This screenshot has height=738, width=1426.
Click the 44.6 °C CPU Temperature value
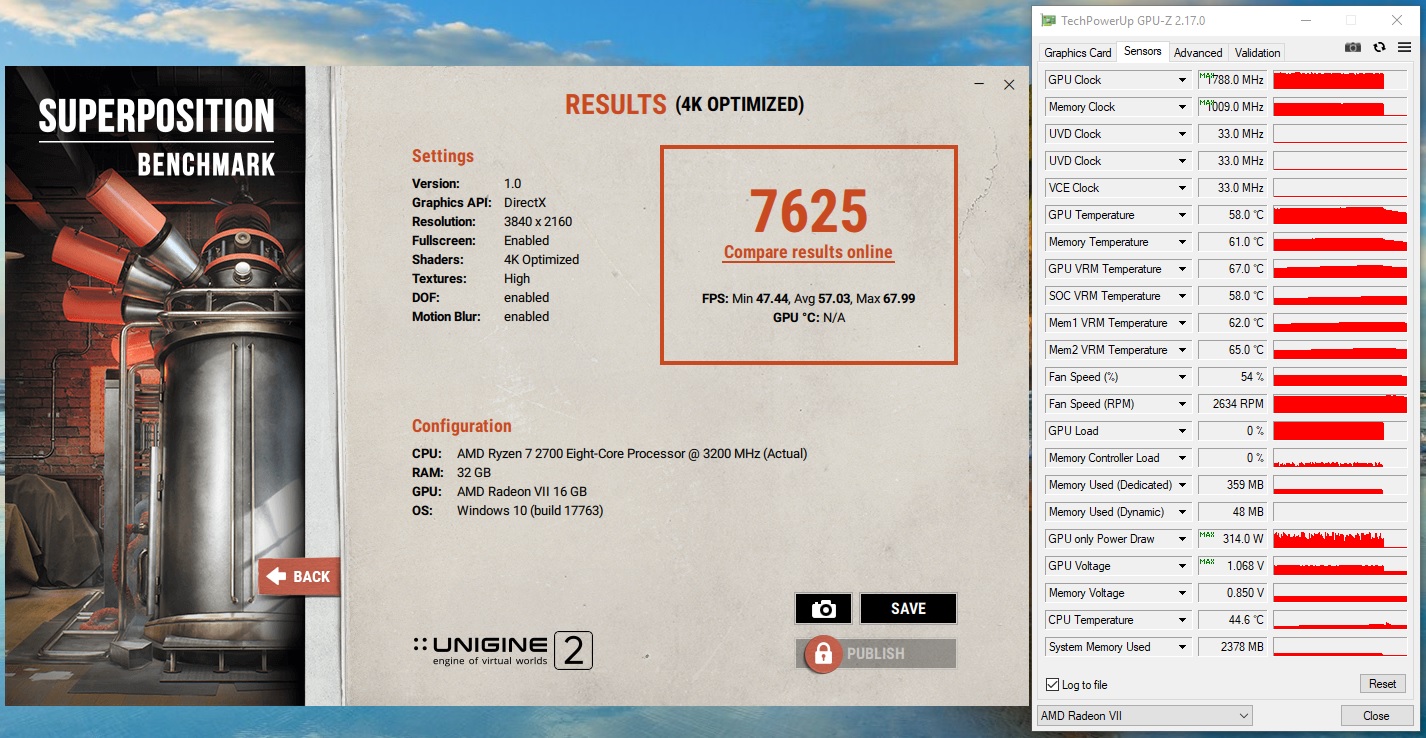(x=1233, y=620)
